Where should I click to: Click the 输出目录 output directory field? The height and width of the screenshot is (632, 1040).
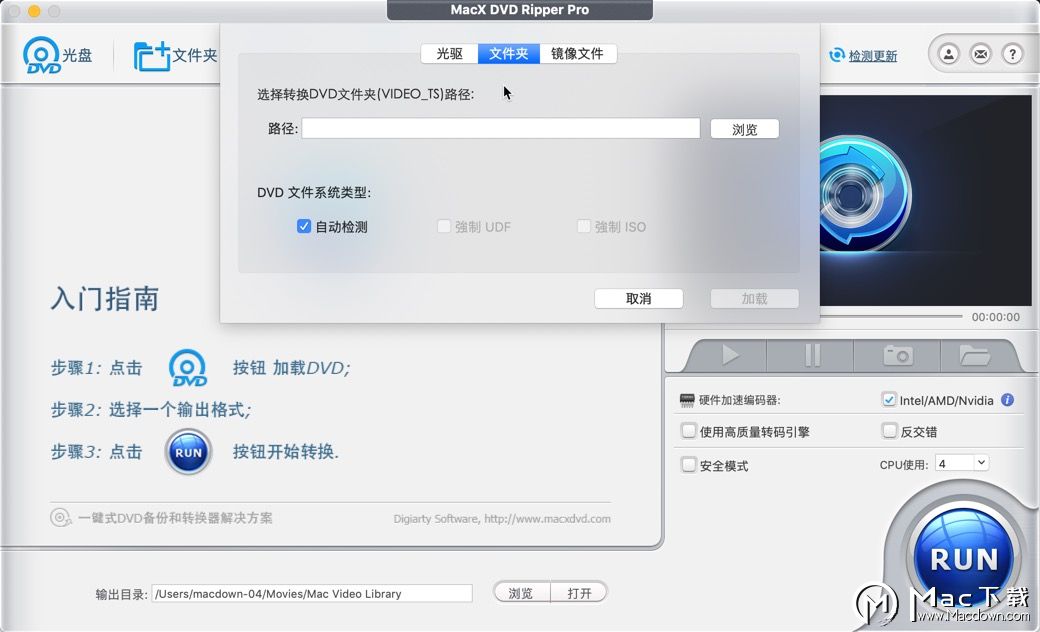[312, 594]
